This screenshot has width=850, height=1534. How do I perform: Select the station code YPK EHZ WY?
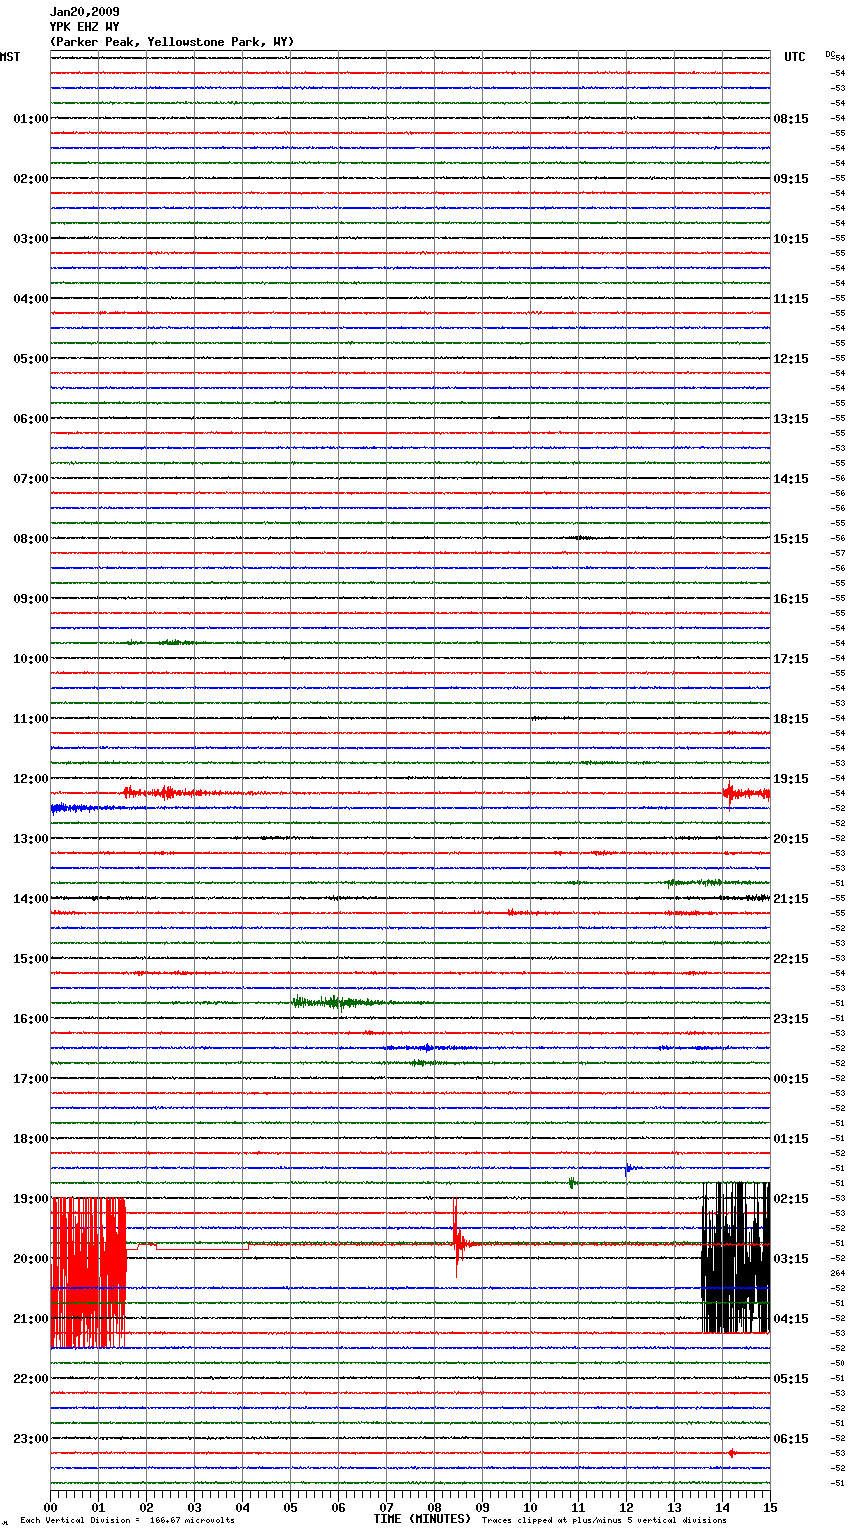84,27
